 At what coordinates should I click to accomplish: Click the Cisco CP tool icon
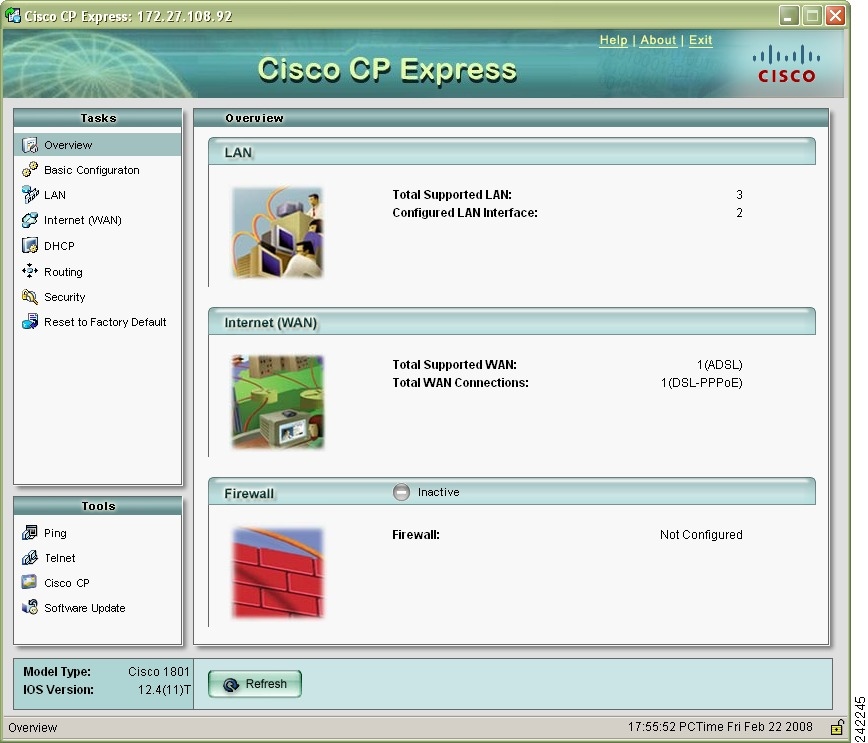[29, 582]
